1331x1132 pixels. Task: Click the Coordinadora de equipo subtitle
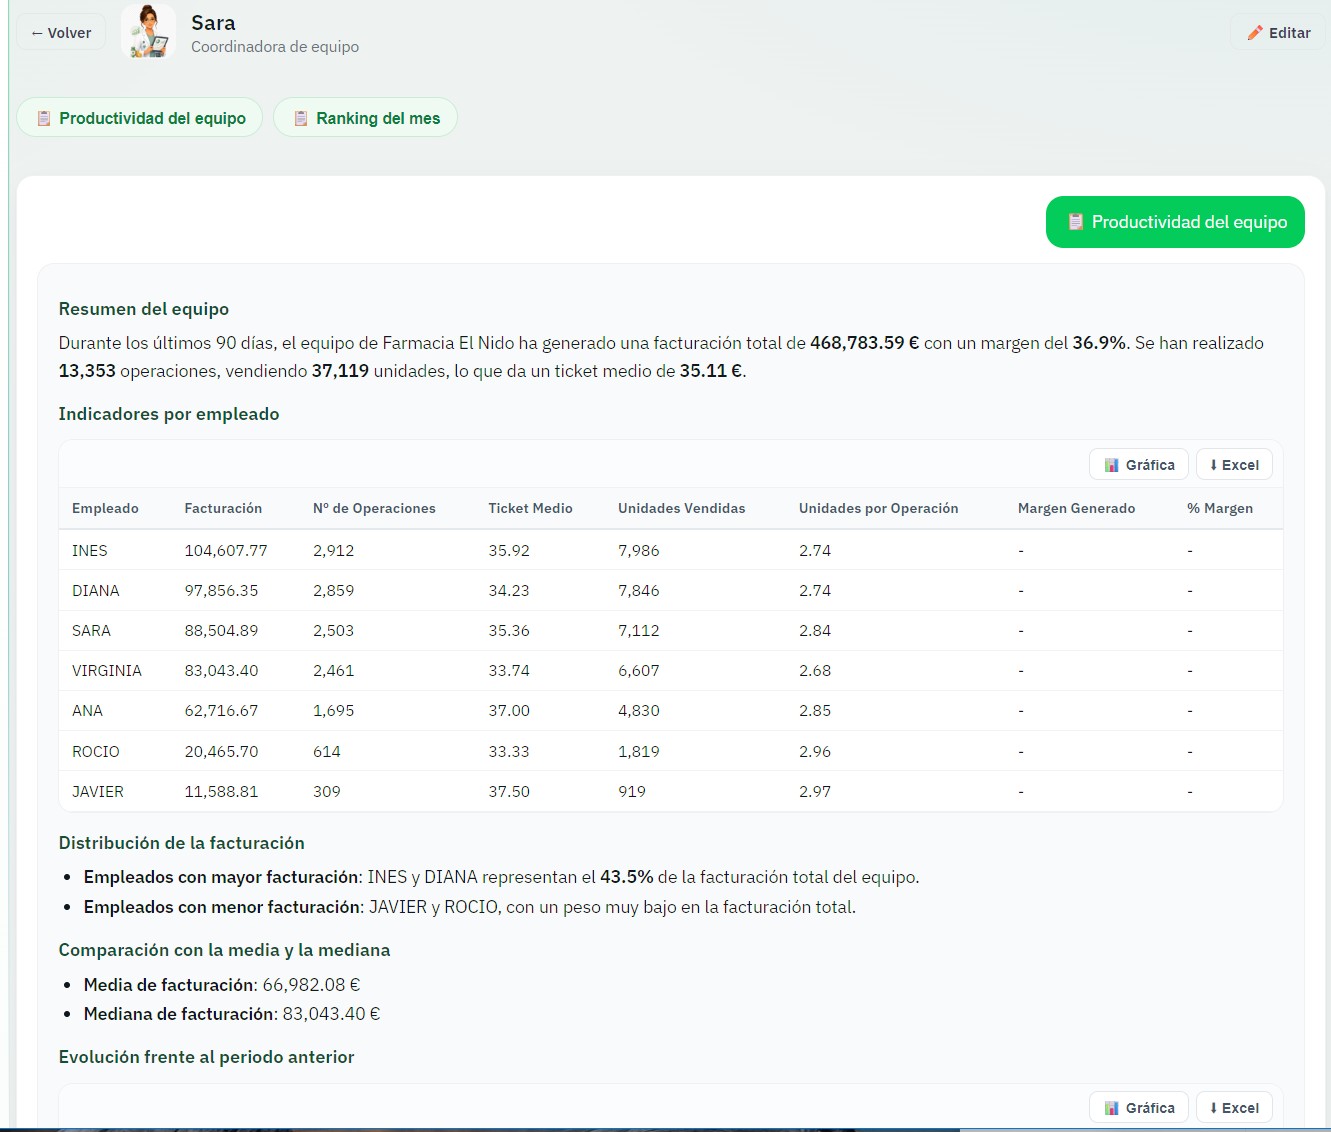click(x=275, y=47)
